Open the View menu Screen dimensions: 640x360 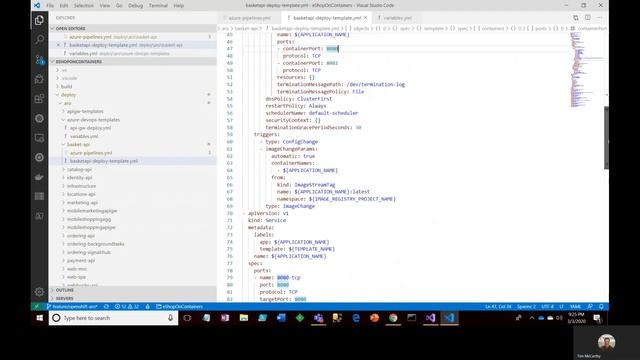(x=105, y=6)
